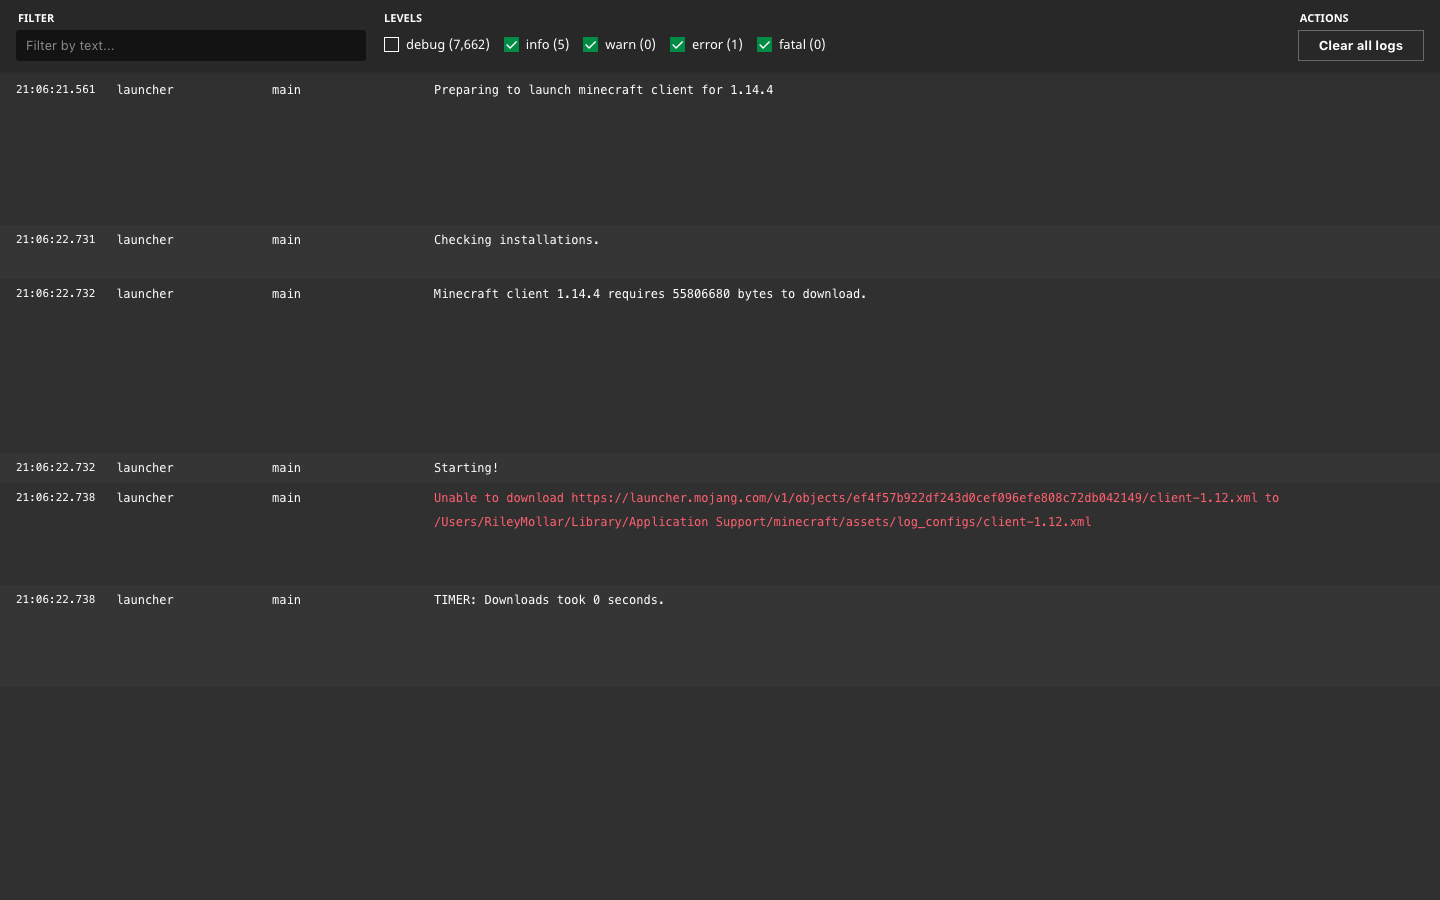Screen dimensions: 1440x900
Task: Select the 'TIMER: Downloads took 0 seconds' entry
Action: 549,600
